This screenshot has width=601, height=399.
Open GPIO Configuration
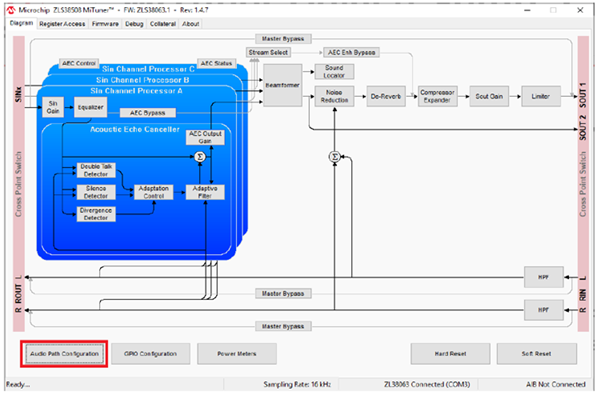(151, 354)
